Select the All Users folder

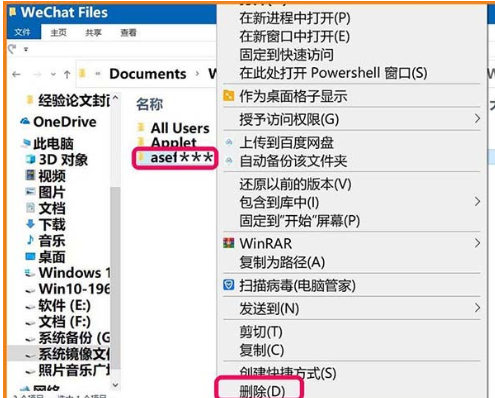click(x=180, y=128)
